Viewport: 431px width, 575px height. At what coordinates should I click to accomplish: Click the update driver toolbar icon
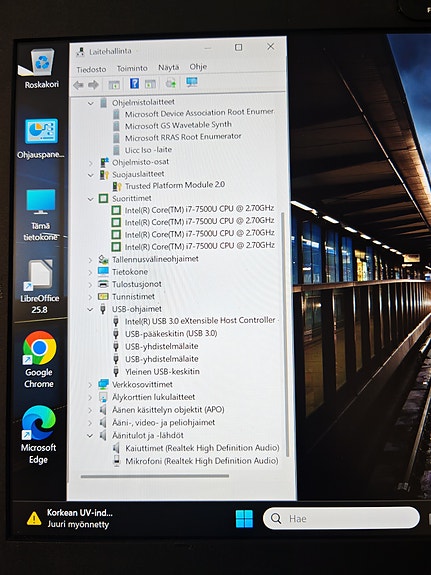coord(171,83)
